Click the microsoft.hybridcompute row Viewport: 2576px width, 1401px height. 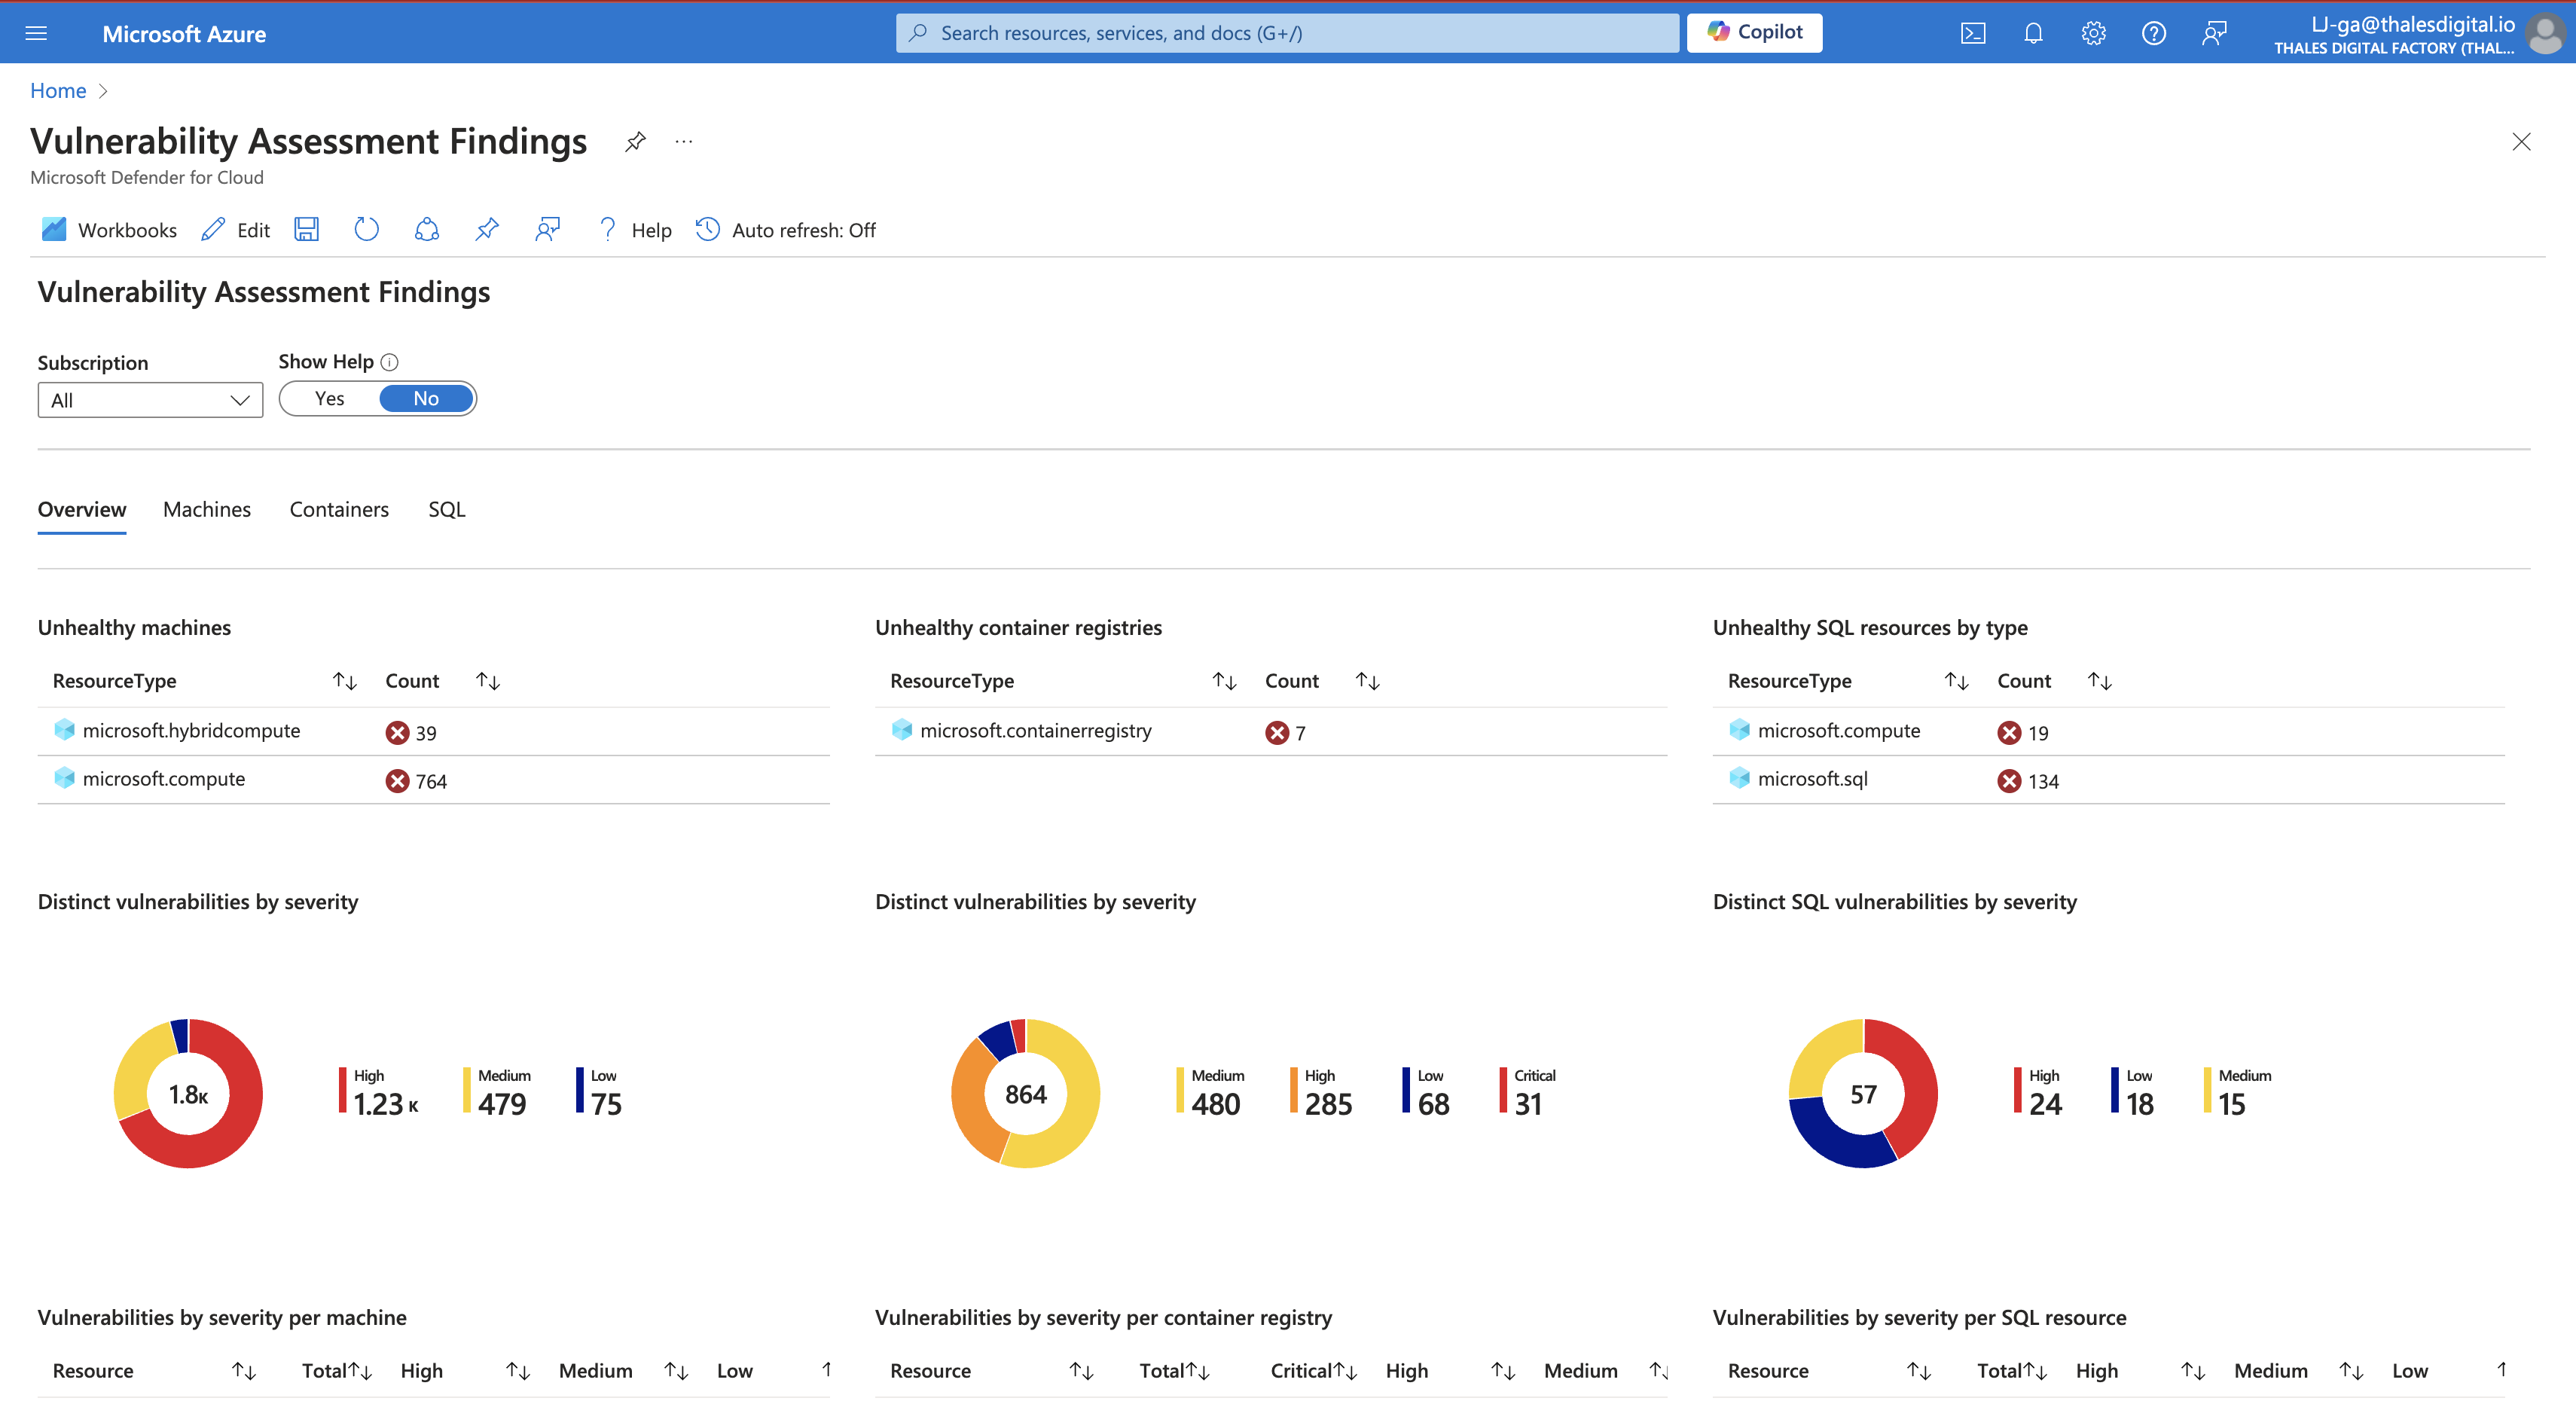pyautogui.click(x=433, y=731)
